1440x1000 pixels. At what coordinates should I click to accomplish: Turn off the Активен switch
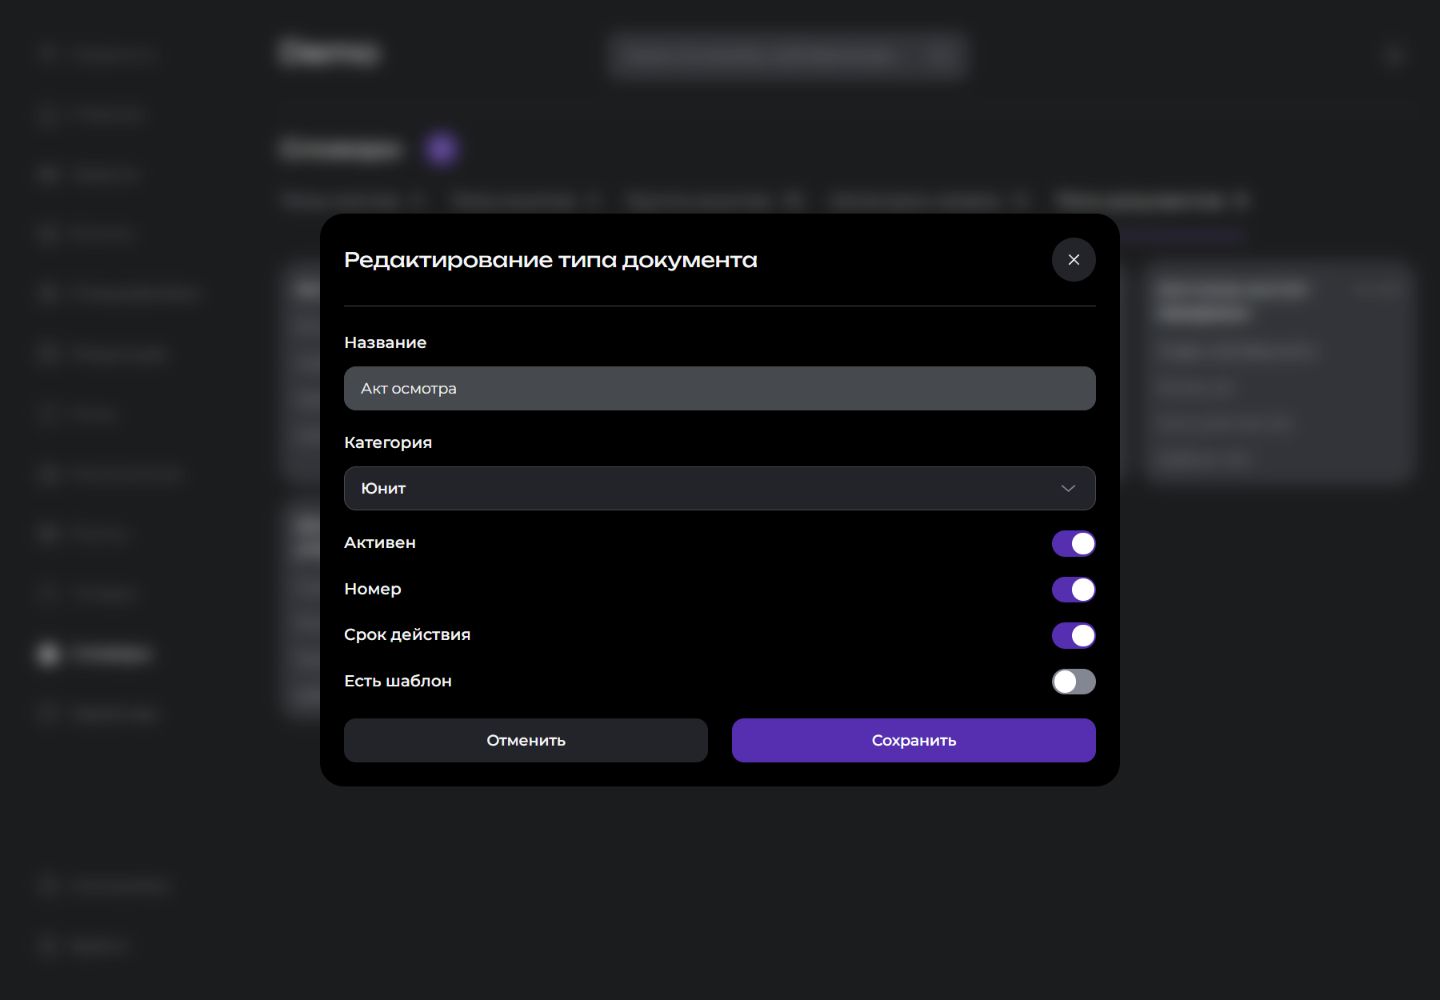pyautogui.click(x=1073, y=543)
